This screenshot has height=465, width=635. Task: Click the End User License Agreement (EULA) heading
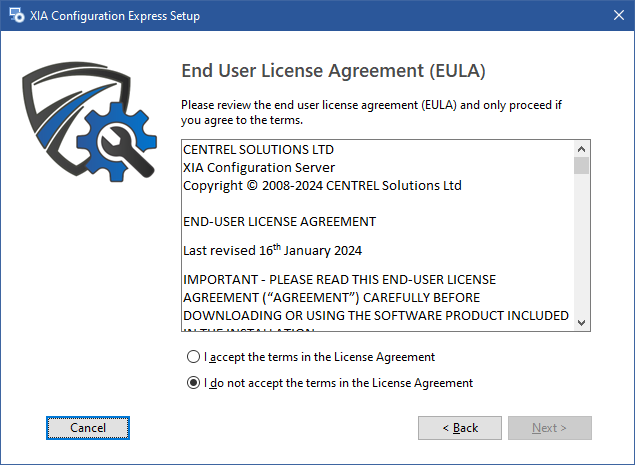coord(333,71)
